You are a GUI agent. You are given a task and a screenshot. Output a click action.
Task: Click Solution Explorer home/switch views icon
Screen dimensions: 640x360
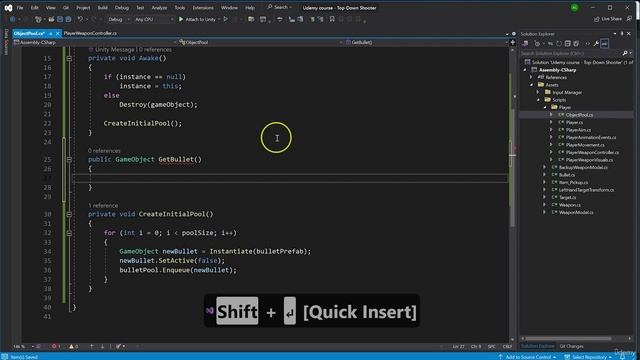[525, 44]
